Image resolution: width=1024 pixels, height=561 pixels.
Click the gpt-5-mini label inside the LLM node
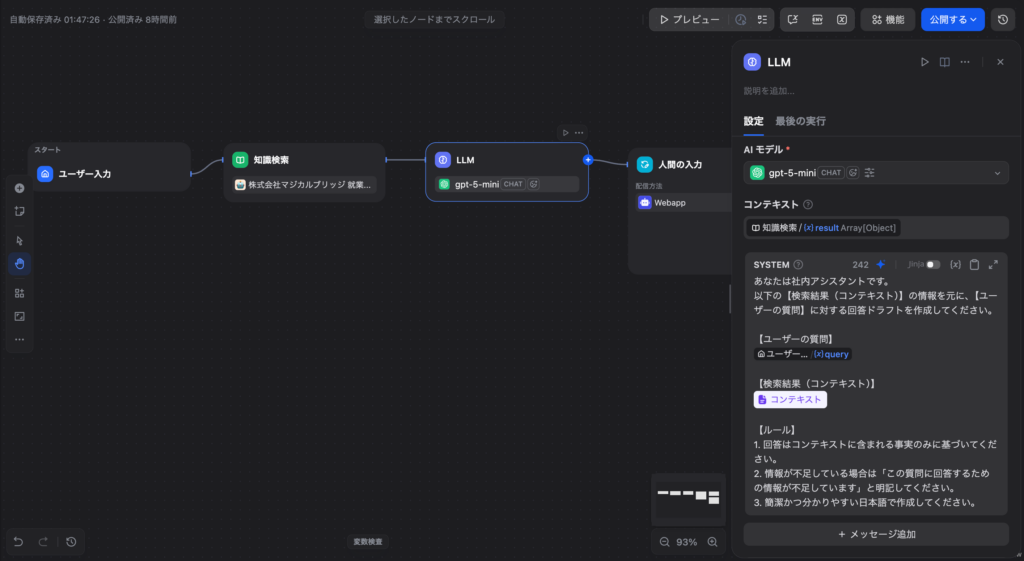click(477, 184)
